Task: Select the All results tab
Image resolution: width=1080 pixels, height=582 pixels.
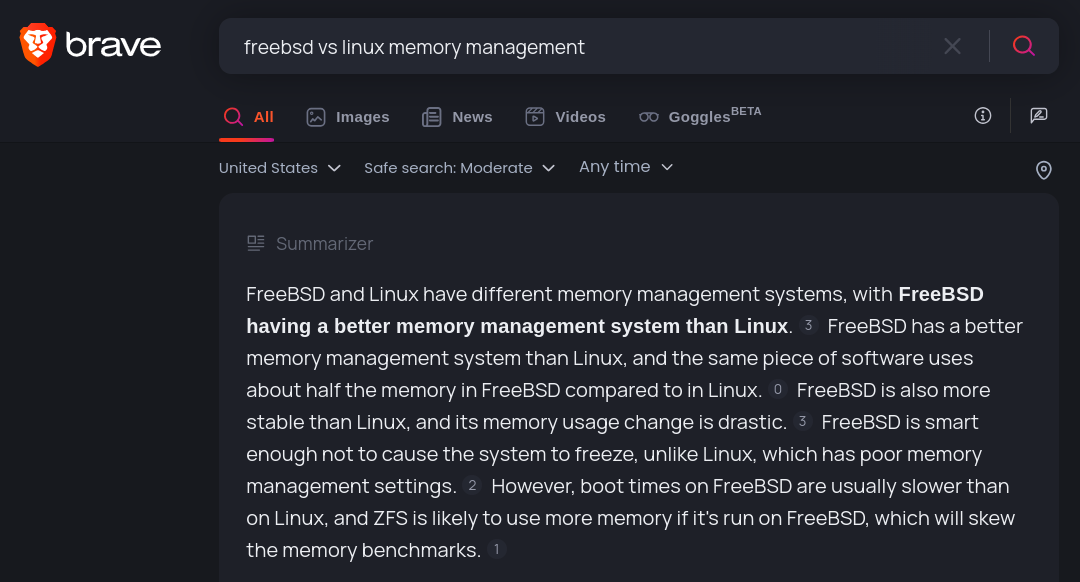Action: click(248, 117)
